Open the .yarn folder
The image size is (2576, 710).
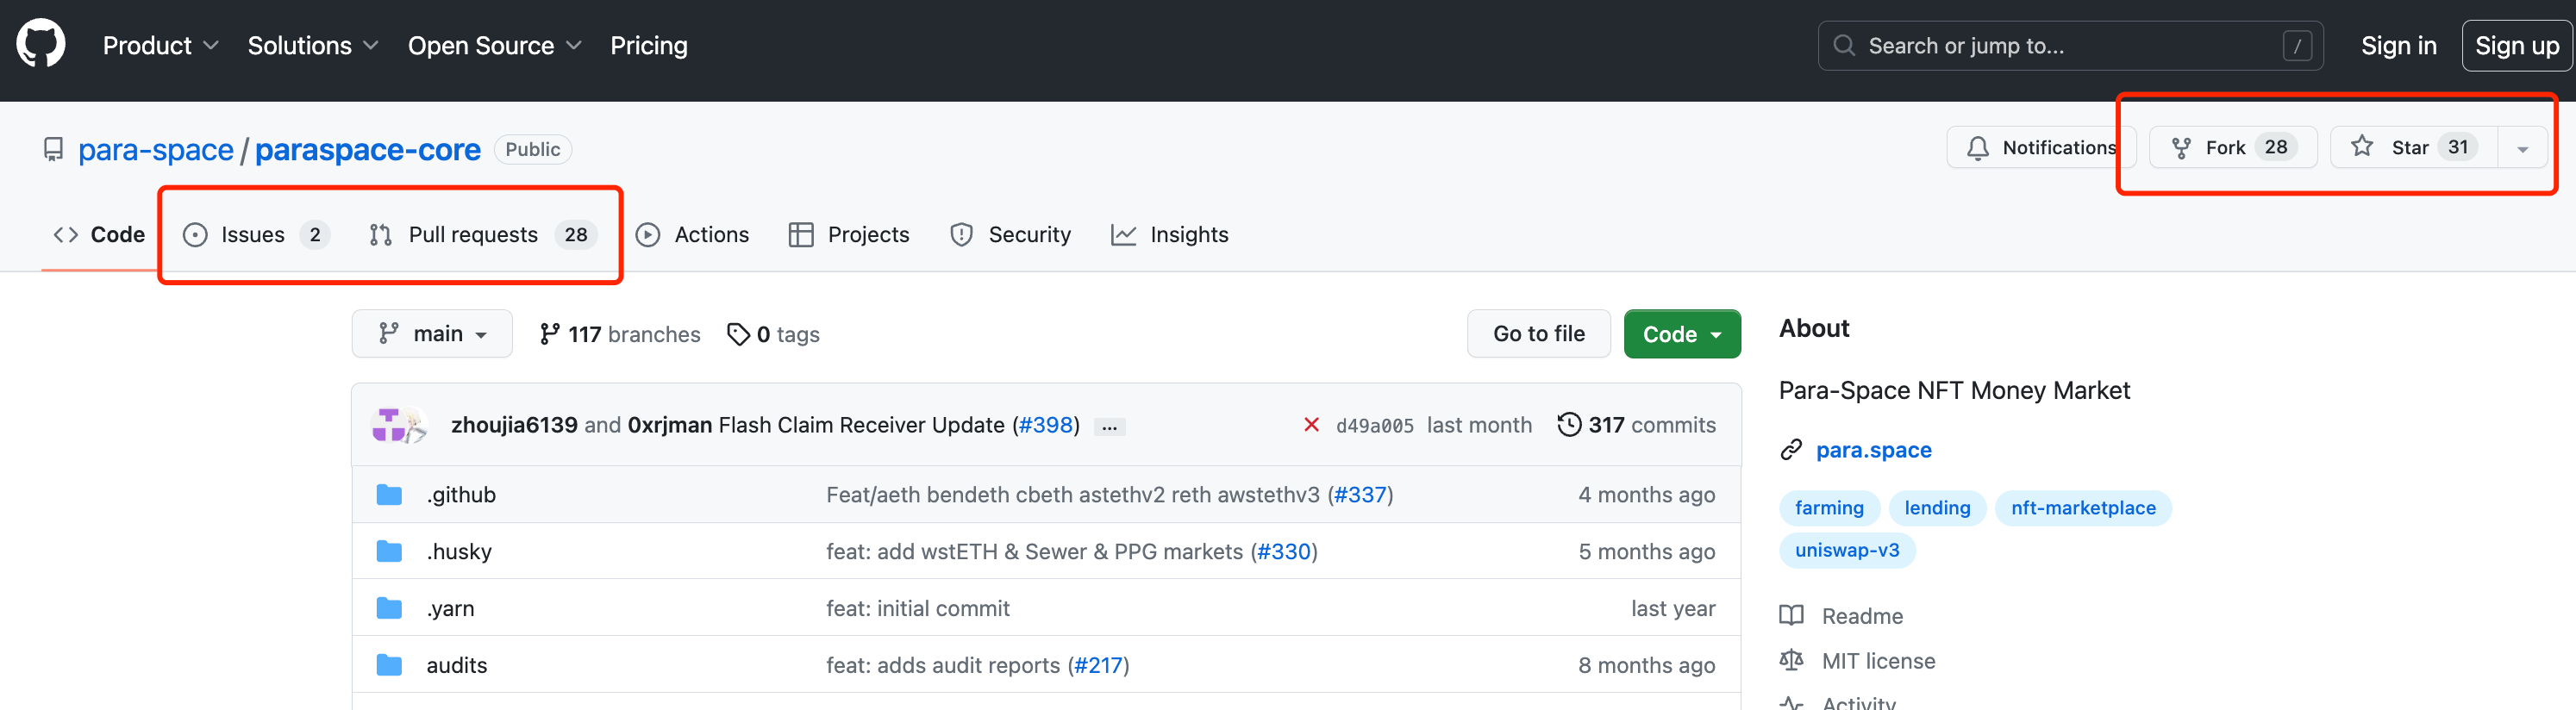point(450,609)
